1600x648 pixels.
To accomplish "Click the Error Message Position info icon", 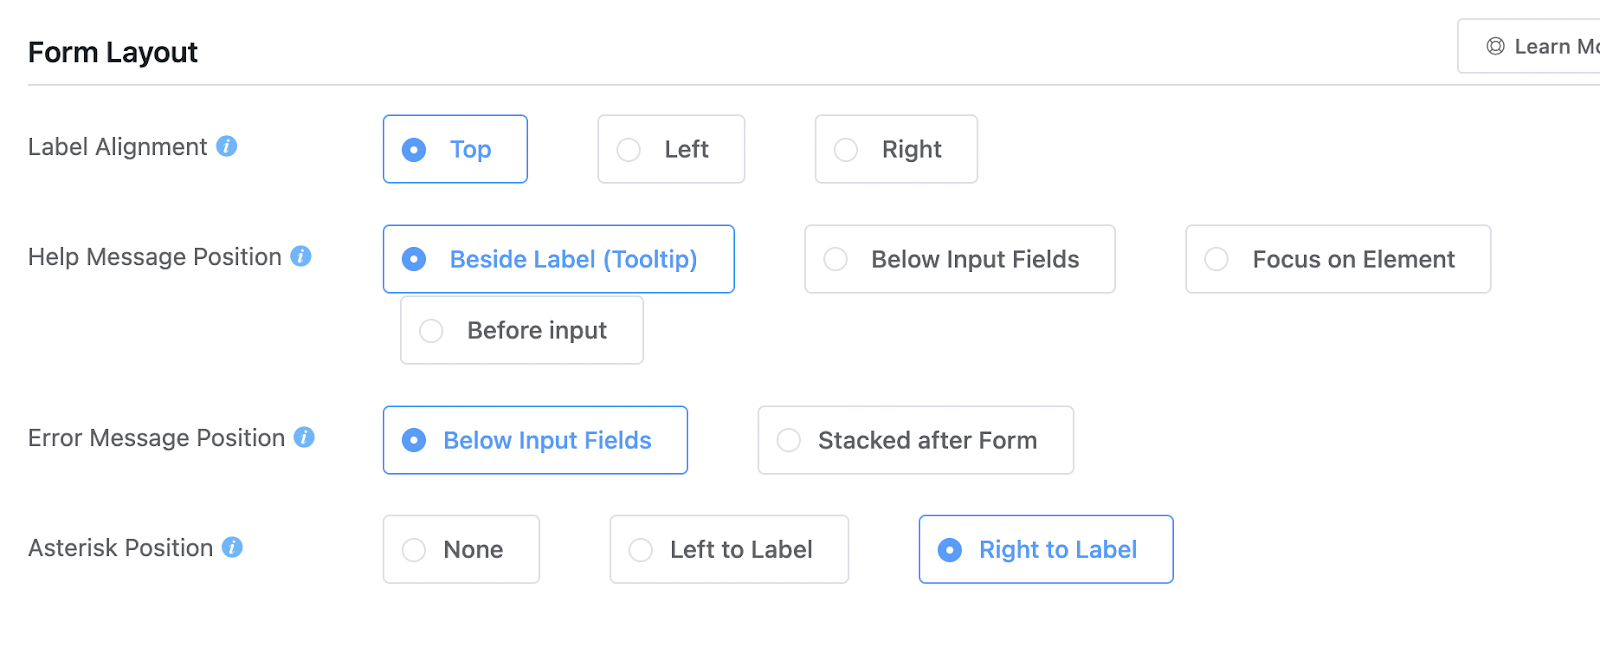I will pos(304,437).
